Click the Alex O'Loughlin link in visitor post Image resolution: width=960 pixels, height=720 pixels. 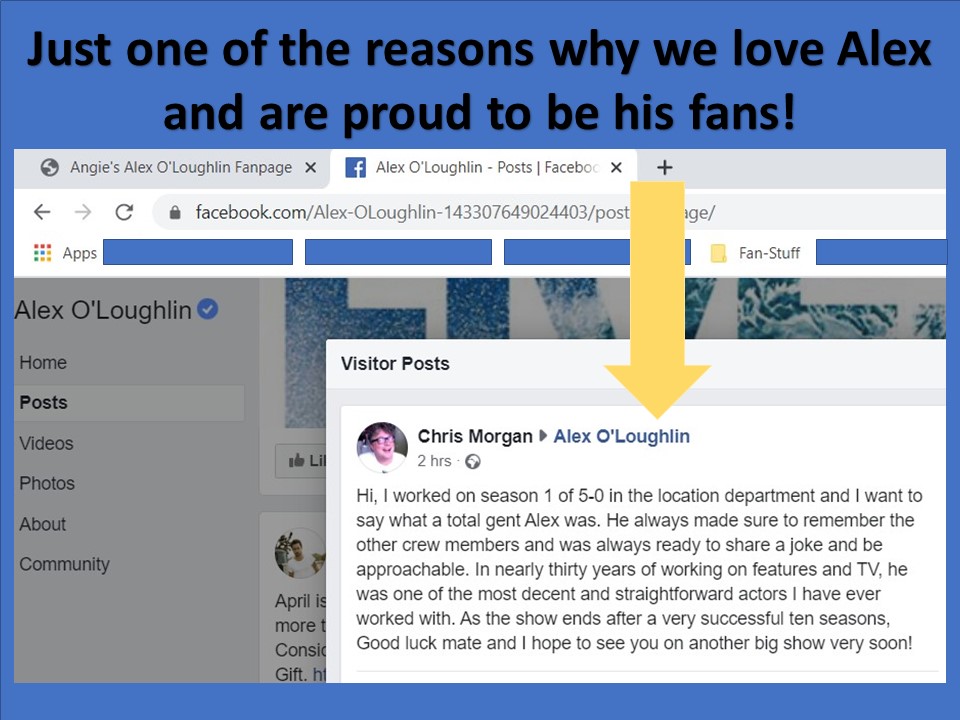click(x=621, y=436)
